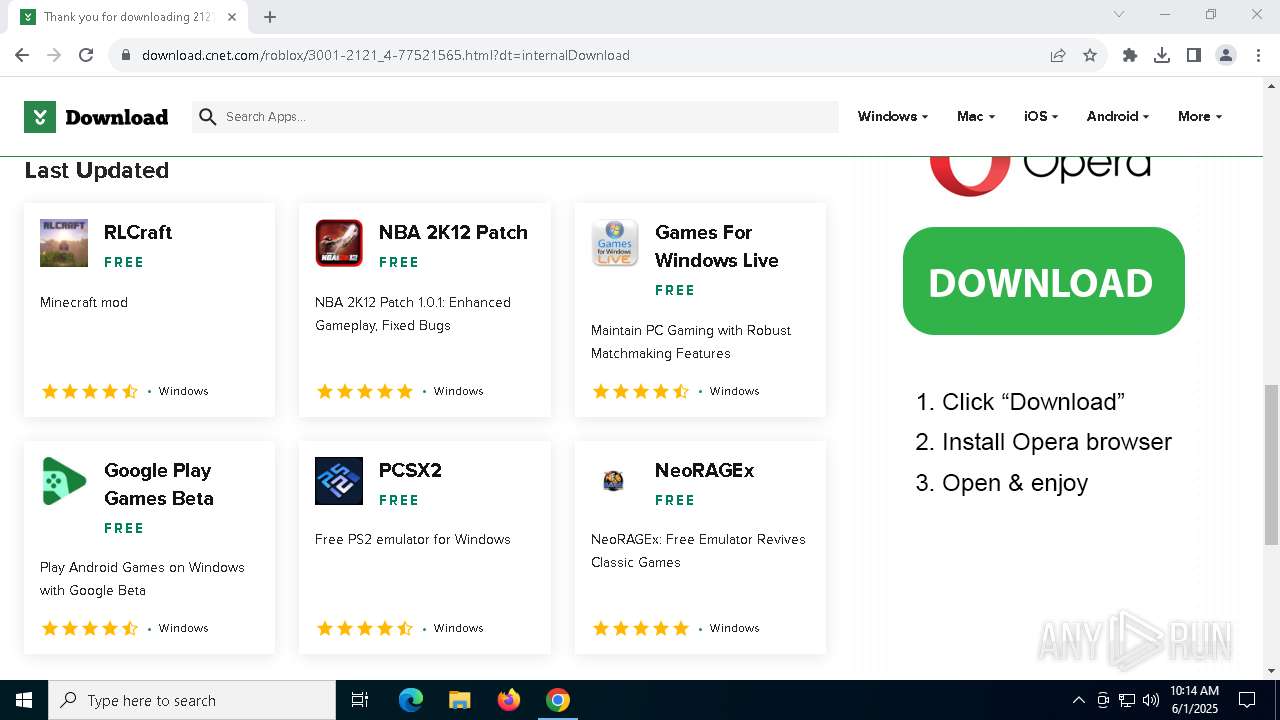Click the page vertical scrollbar thumb
Screen dimensions: 1280x720
tap(1271, 464)
